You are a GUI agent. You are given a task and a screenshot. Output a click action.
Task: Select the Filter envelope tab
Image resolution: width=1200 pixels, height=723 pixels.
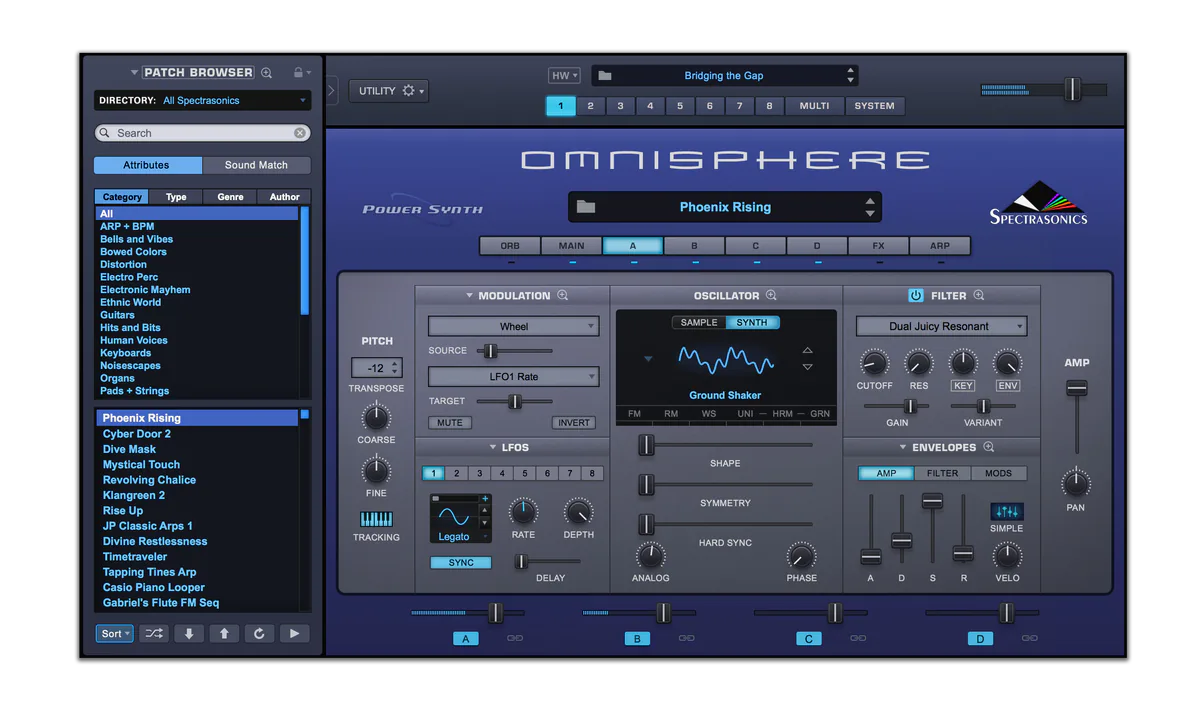[x=942, y=474]
